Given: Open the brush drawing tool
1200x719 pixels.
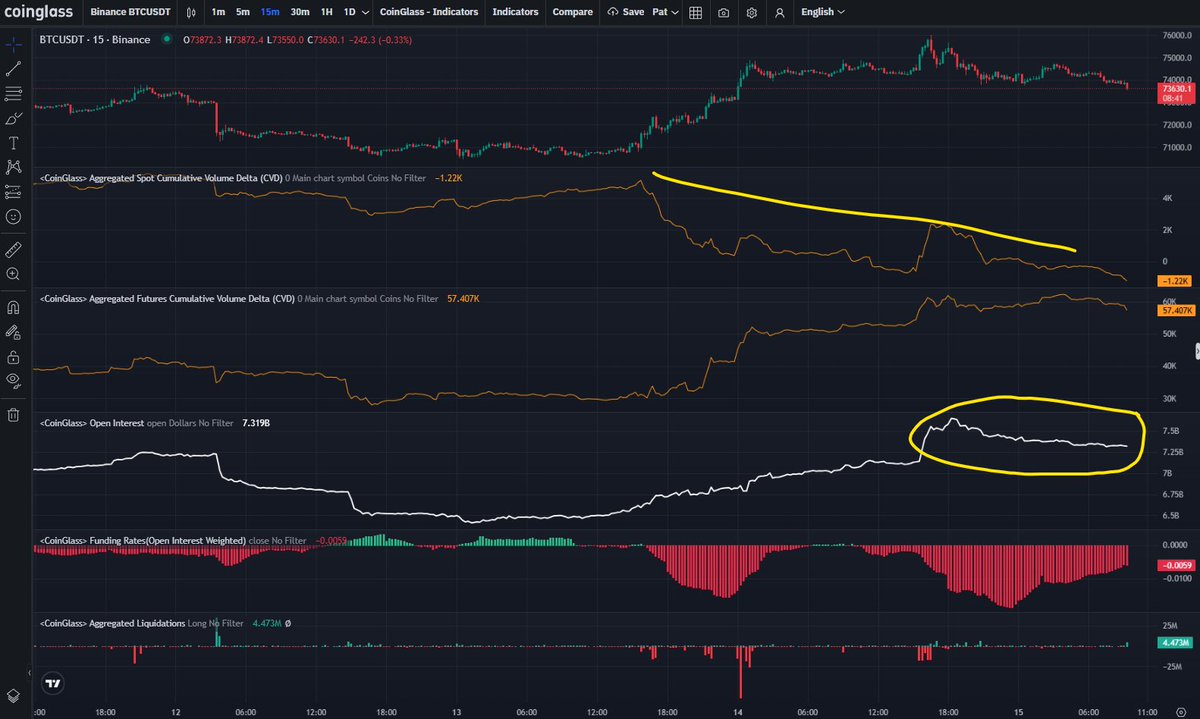Looking at the screenshot, I should pyautogui.click(x=13, y=118).
